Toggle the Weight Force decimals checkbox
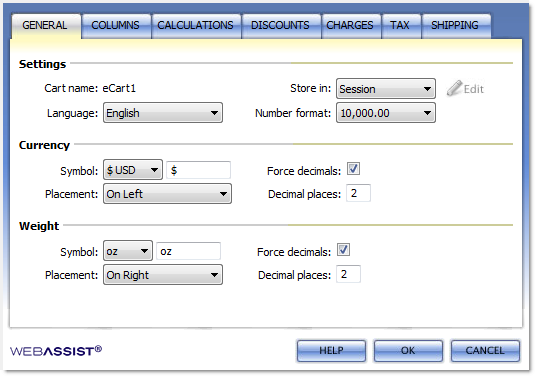535x376 pixels. (x=343, y=250)
